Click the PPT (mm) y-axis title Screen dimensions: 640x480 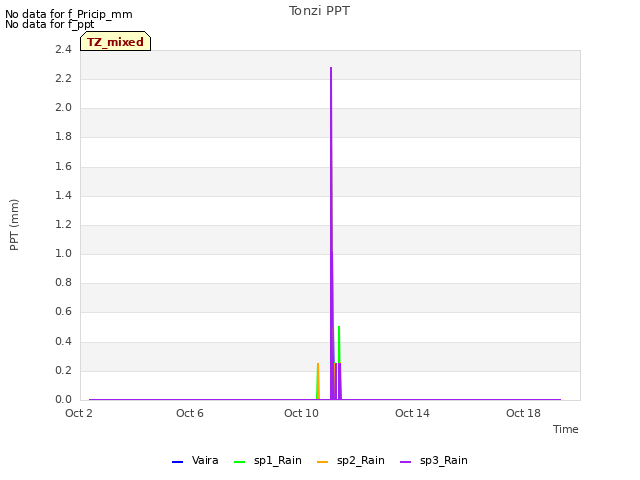[x=14, y=225]
